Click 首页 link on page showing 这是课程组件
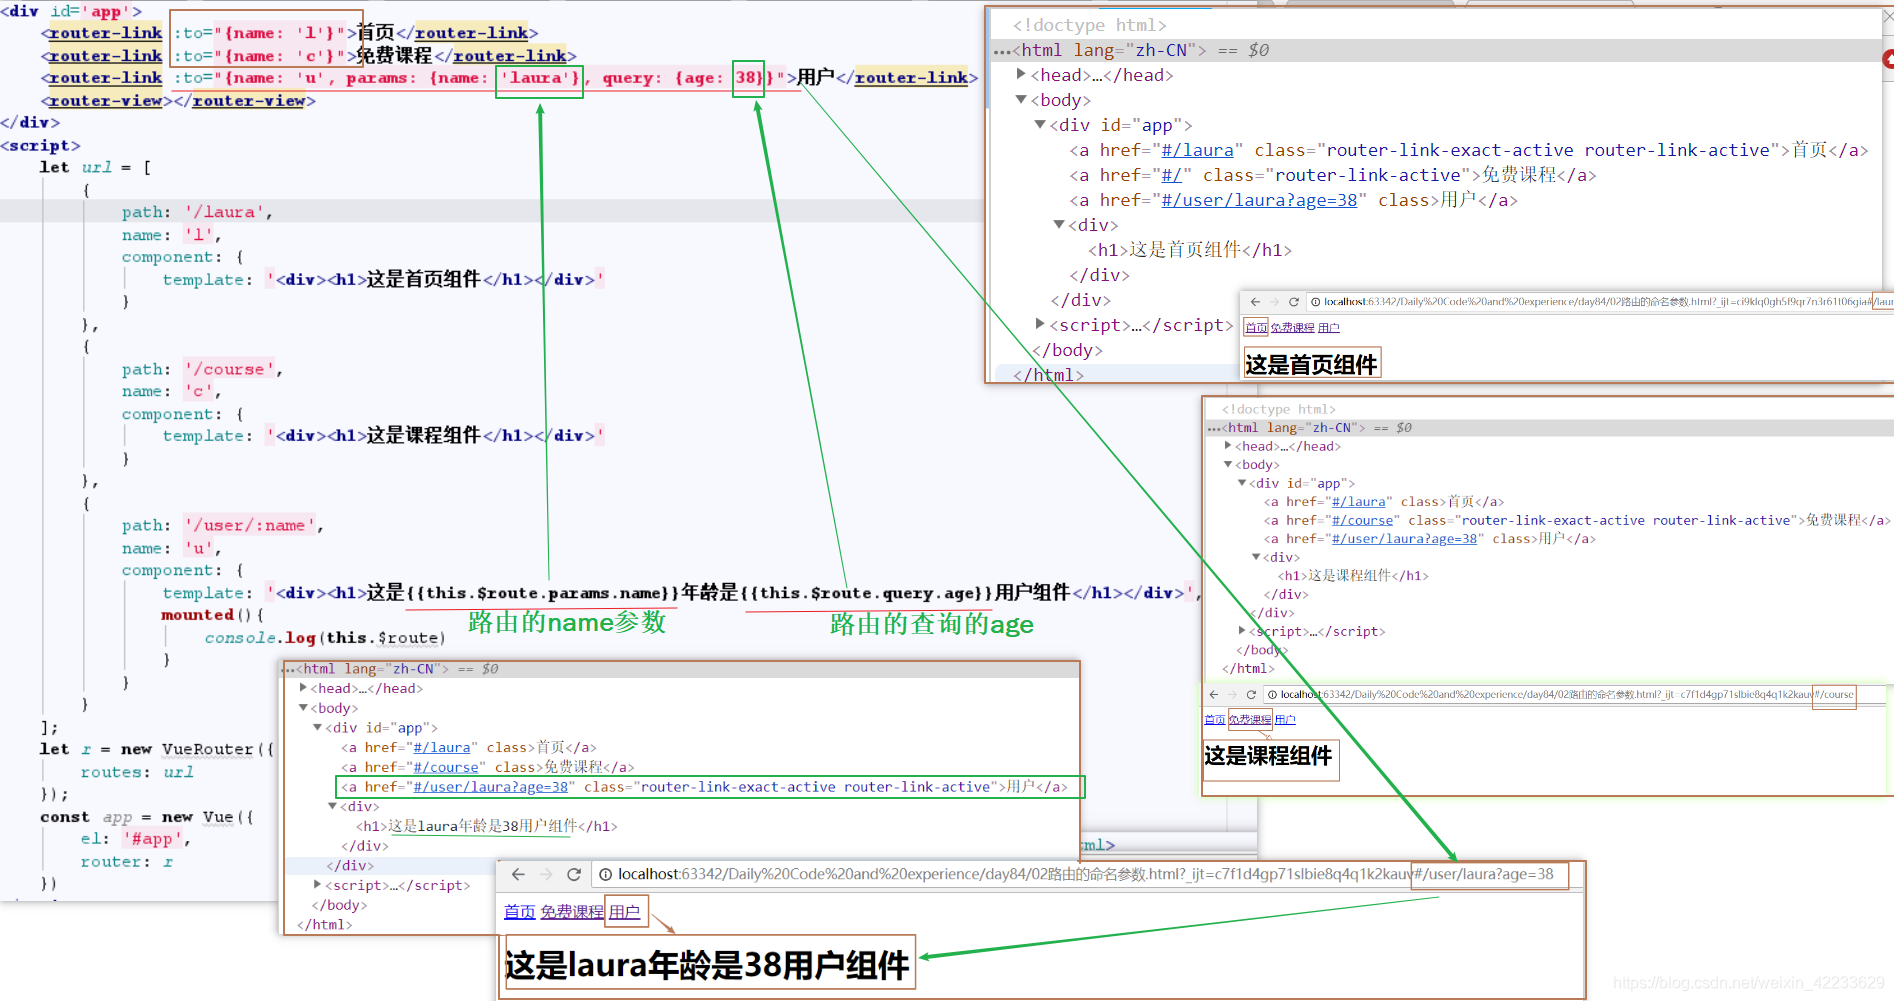 1215,720
